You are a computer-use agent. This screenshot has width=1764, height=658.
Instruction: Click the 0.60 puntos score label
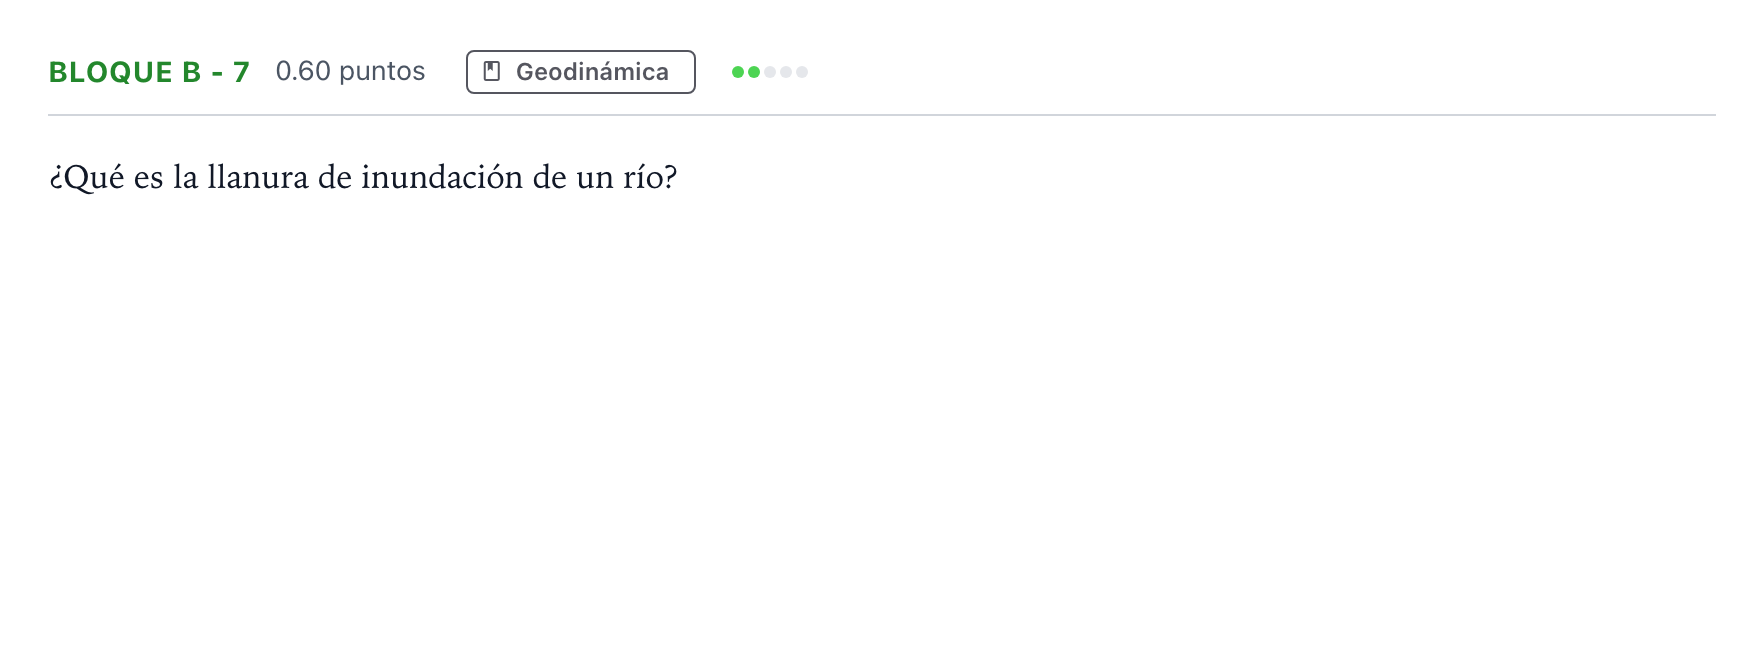point(350,71)
